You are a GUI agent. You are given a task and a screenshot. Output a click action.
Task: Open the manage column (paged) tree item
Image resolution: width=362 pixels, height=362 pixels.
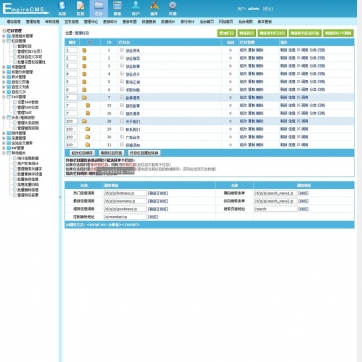click(x=30, y=51)
